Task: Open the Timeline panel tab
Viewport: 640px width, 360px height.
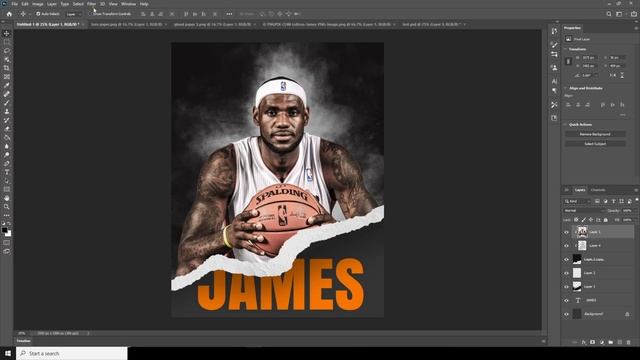Action: tap(23, 341)
